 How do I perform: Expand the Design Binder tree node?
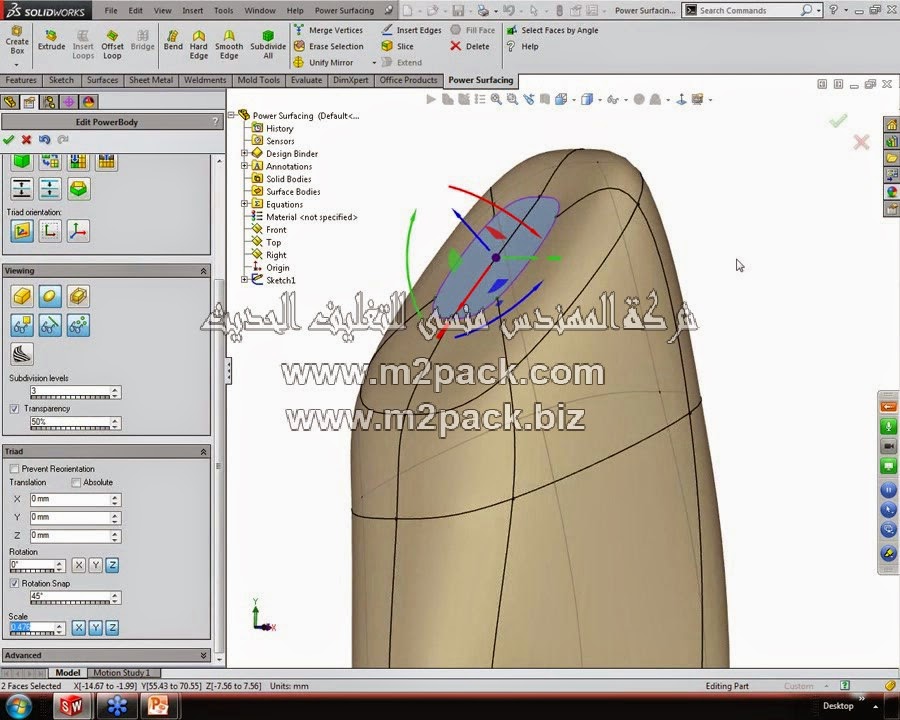[x=245, y=153]
